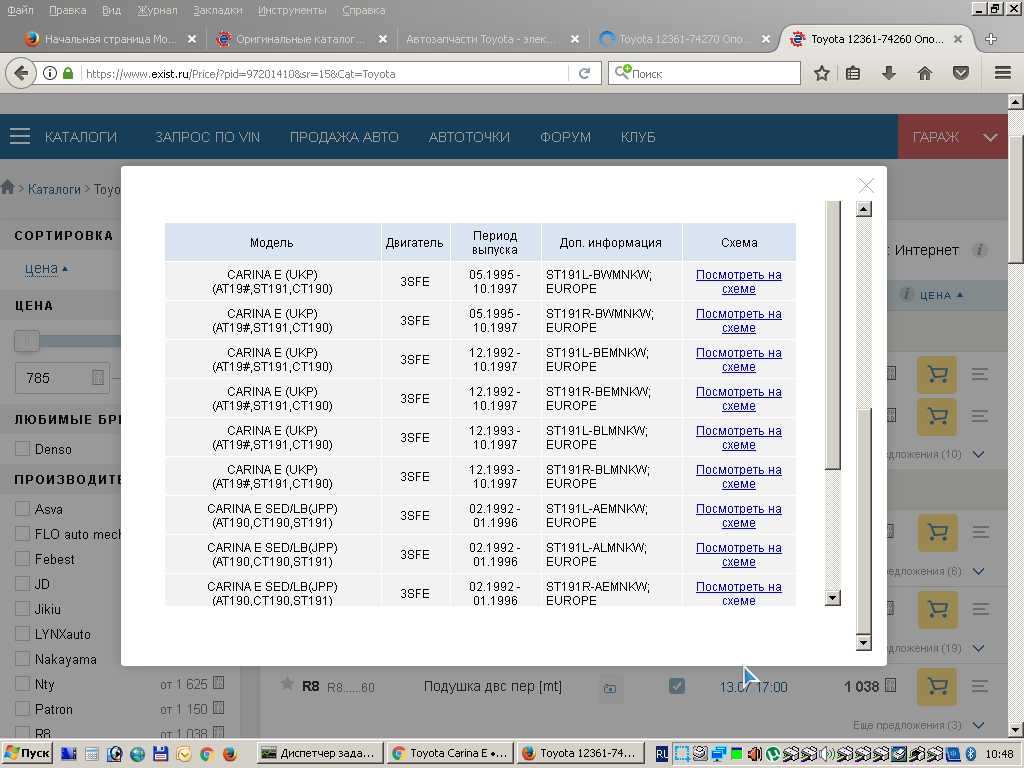Add R8 part to shopping cart
This screenshot has width=1024, height=768.
[937, 686]
